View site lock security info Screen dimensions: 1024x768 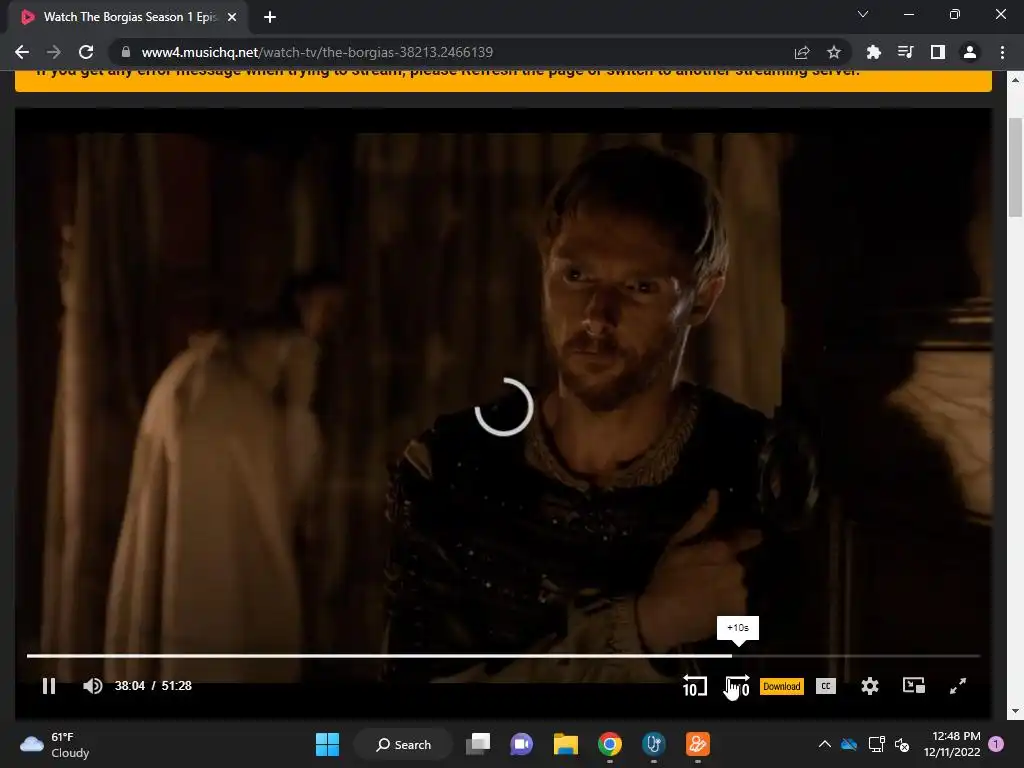click(x=126, y=52)
